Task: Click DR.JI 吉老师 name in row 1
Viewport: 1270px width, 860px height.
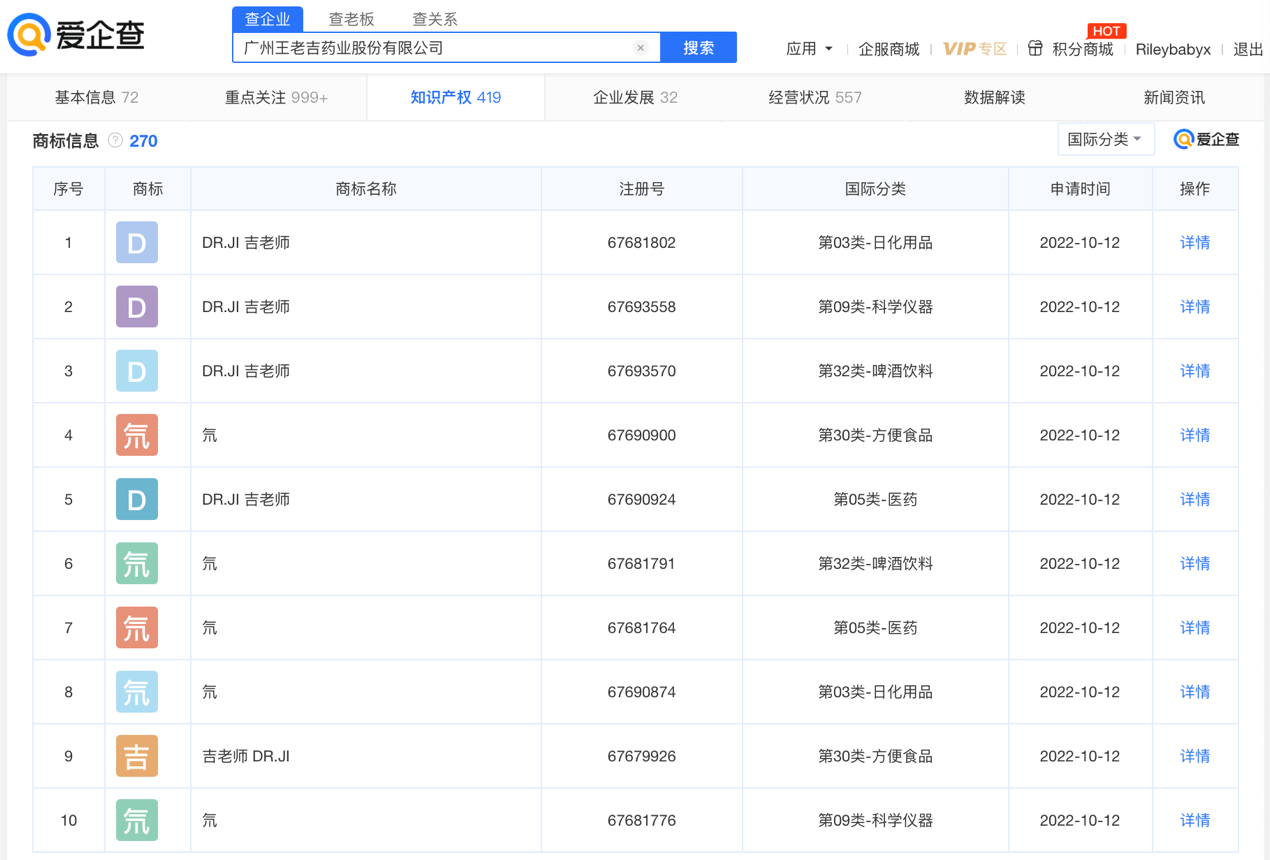Action: coord(246,243)
